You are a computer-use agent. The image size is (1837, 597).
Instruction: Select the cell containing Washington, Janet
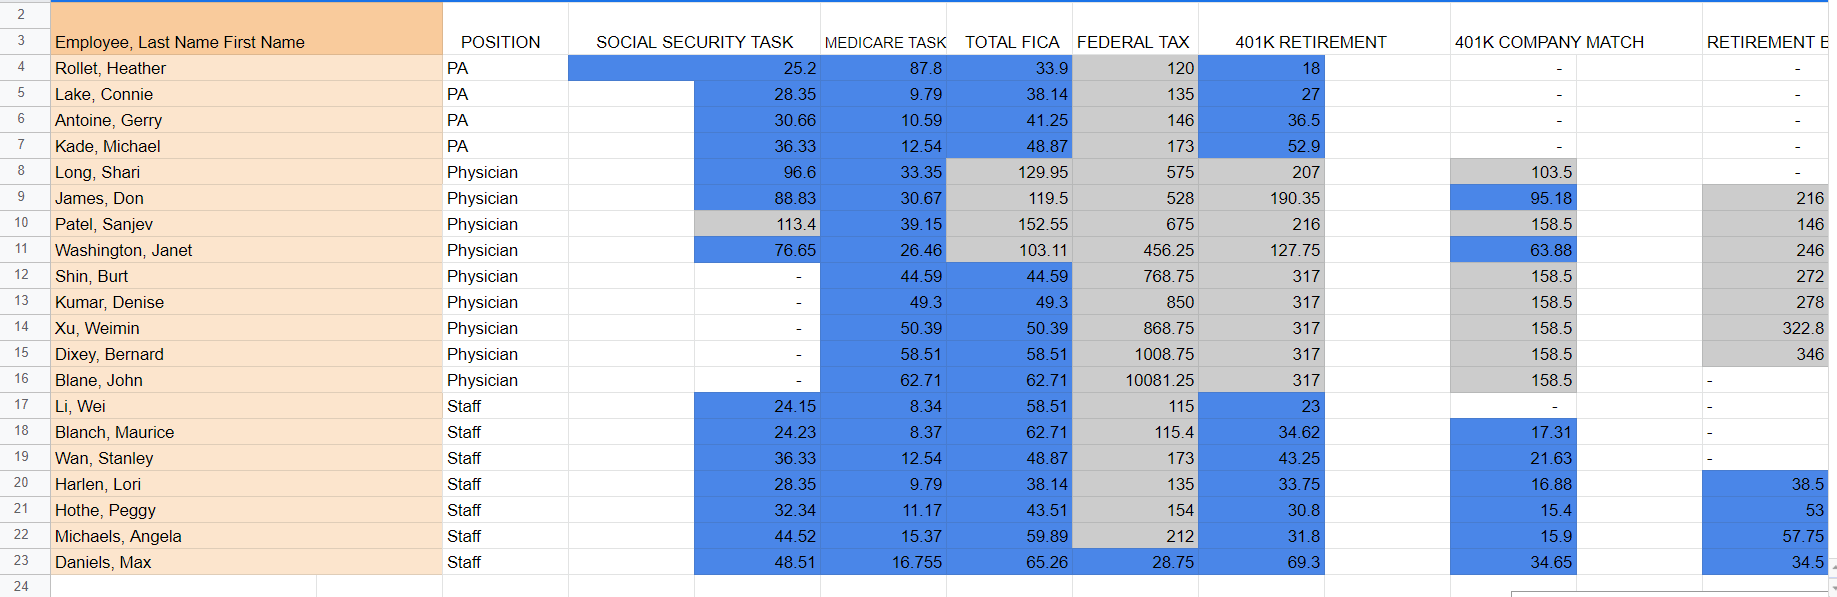247,250
